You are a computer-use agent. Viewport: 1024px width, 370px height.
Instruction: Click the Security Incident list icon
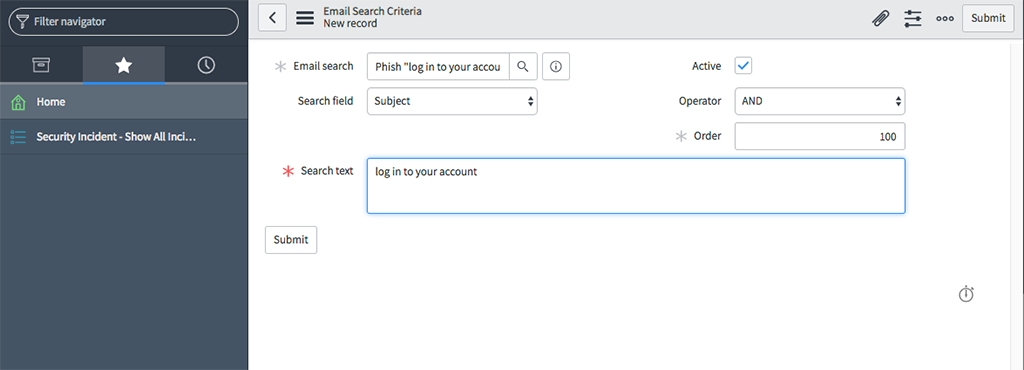(18, 136)
